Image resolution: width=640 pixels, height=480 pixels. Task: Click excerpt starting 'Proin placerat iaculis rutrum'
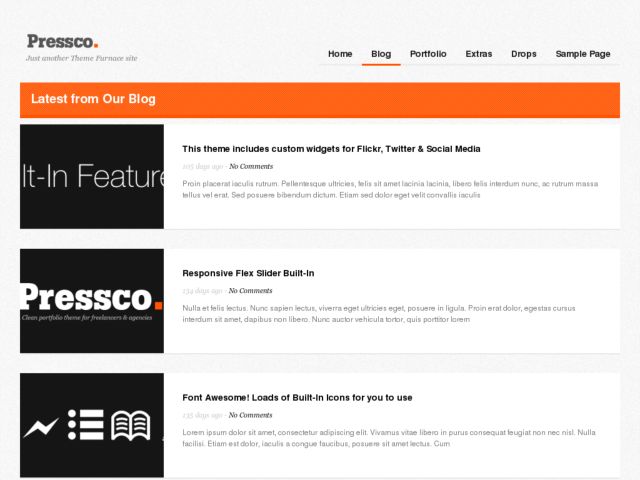click(390, 189)
